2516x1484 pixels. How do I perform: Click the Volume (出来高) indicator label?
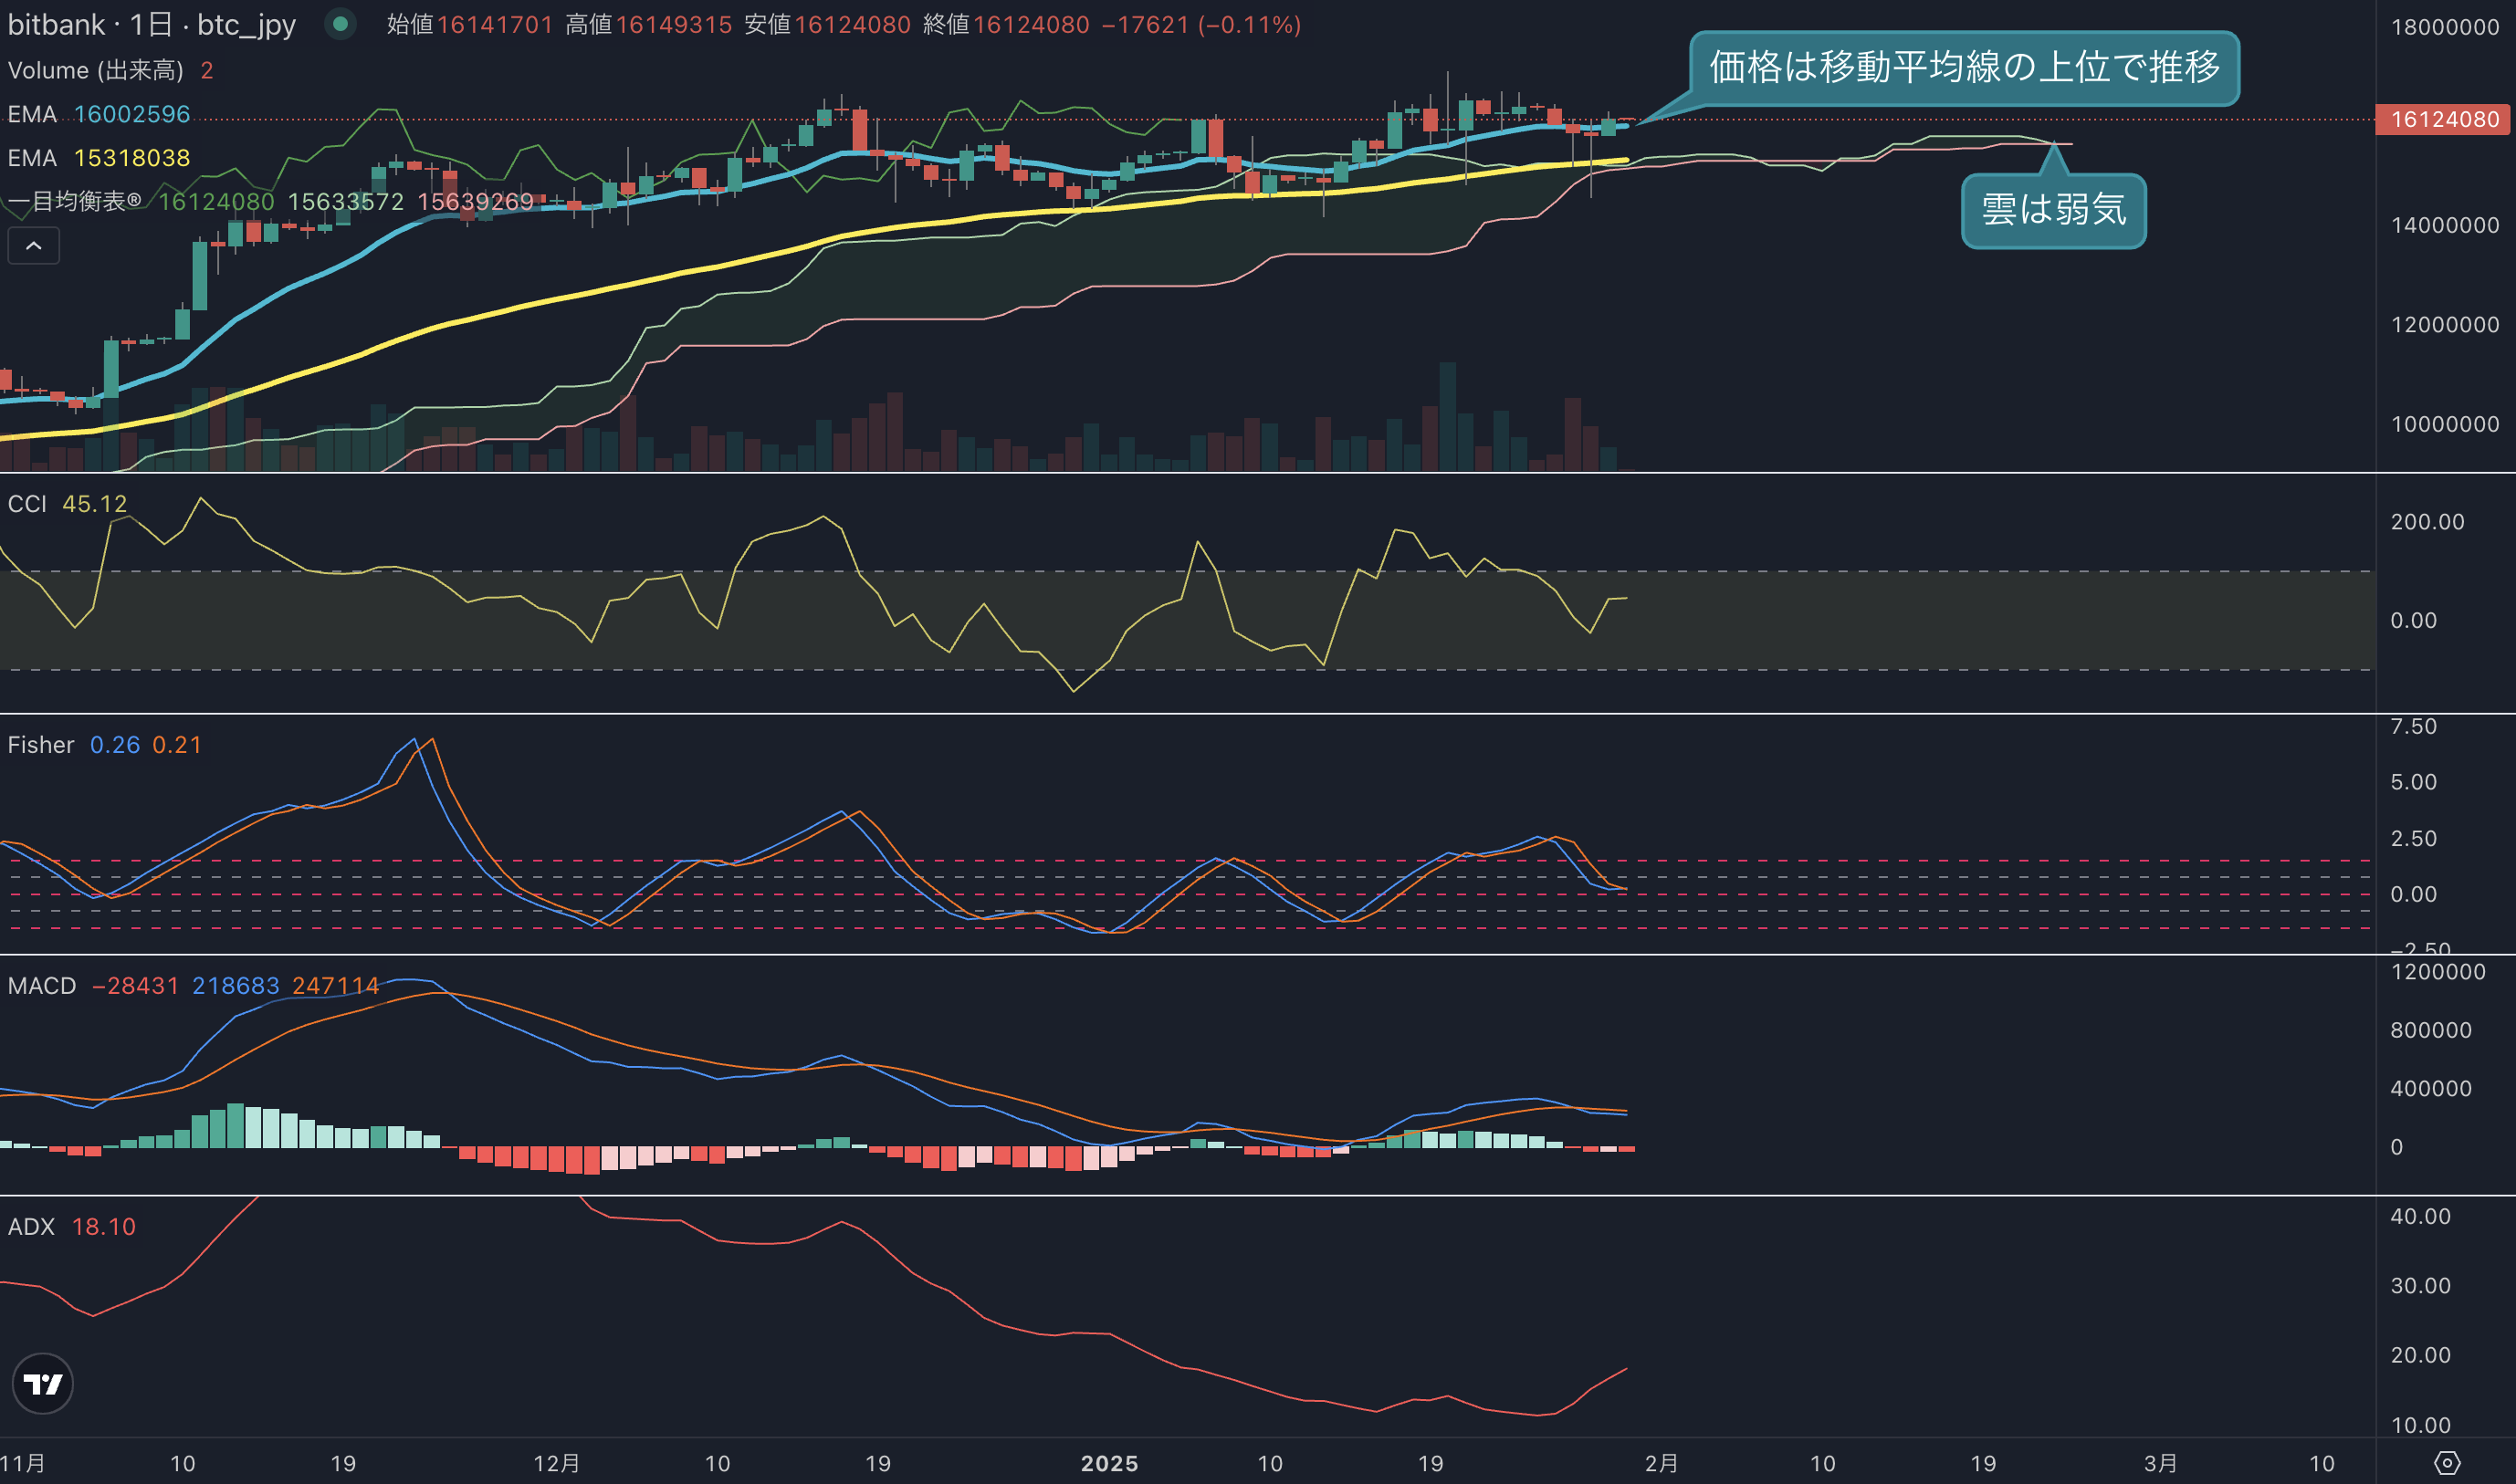pos(96,70)
